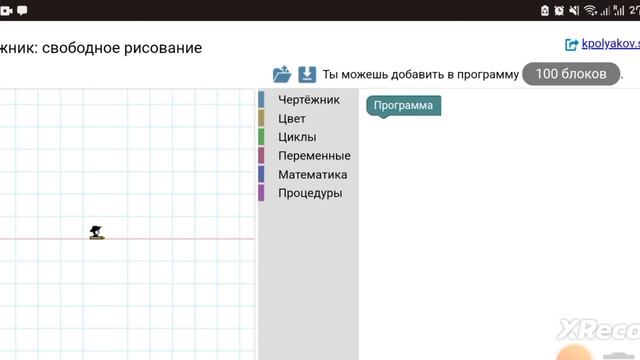The height and width of the screenshot is (360, 640).
Task: Tap the message notification icon in status bar
Action: tap(22, 11)
